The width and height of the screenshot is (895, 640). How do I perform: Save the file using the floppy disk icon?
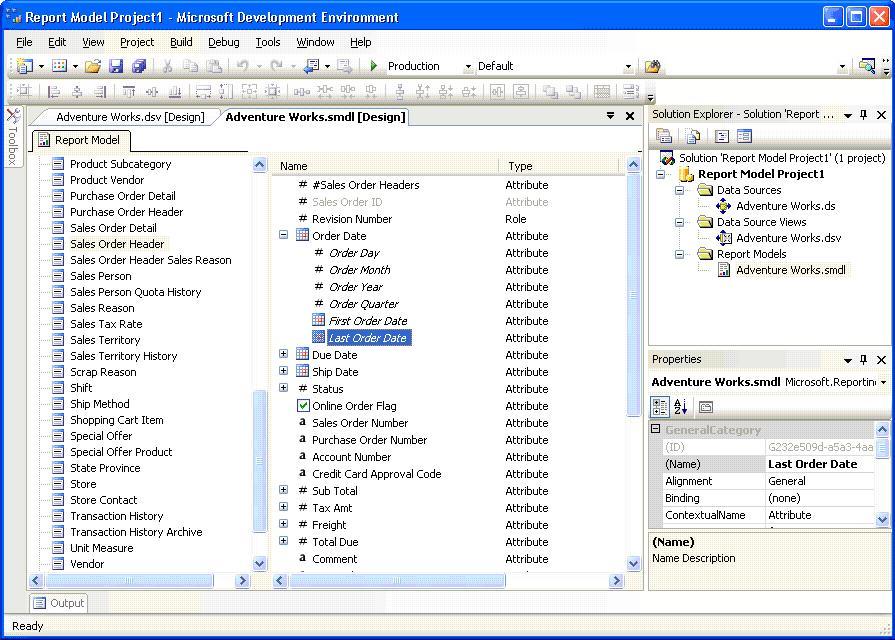(x=116, y=66)
